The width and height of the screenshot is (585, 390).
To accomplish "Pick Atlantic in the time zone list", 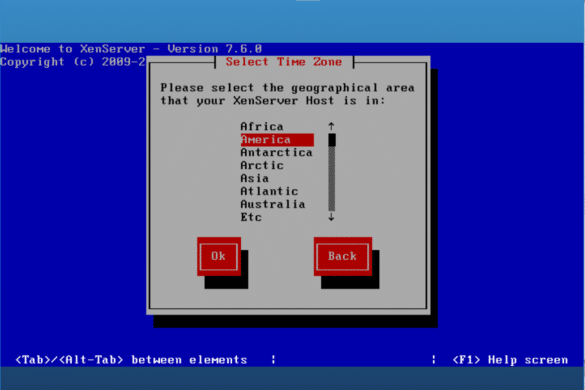I will tap(269, 191).
